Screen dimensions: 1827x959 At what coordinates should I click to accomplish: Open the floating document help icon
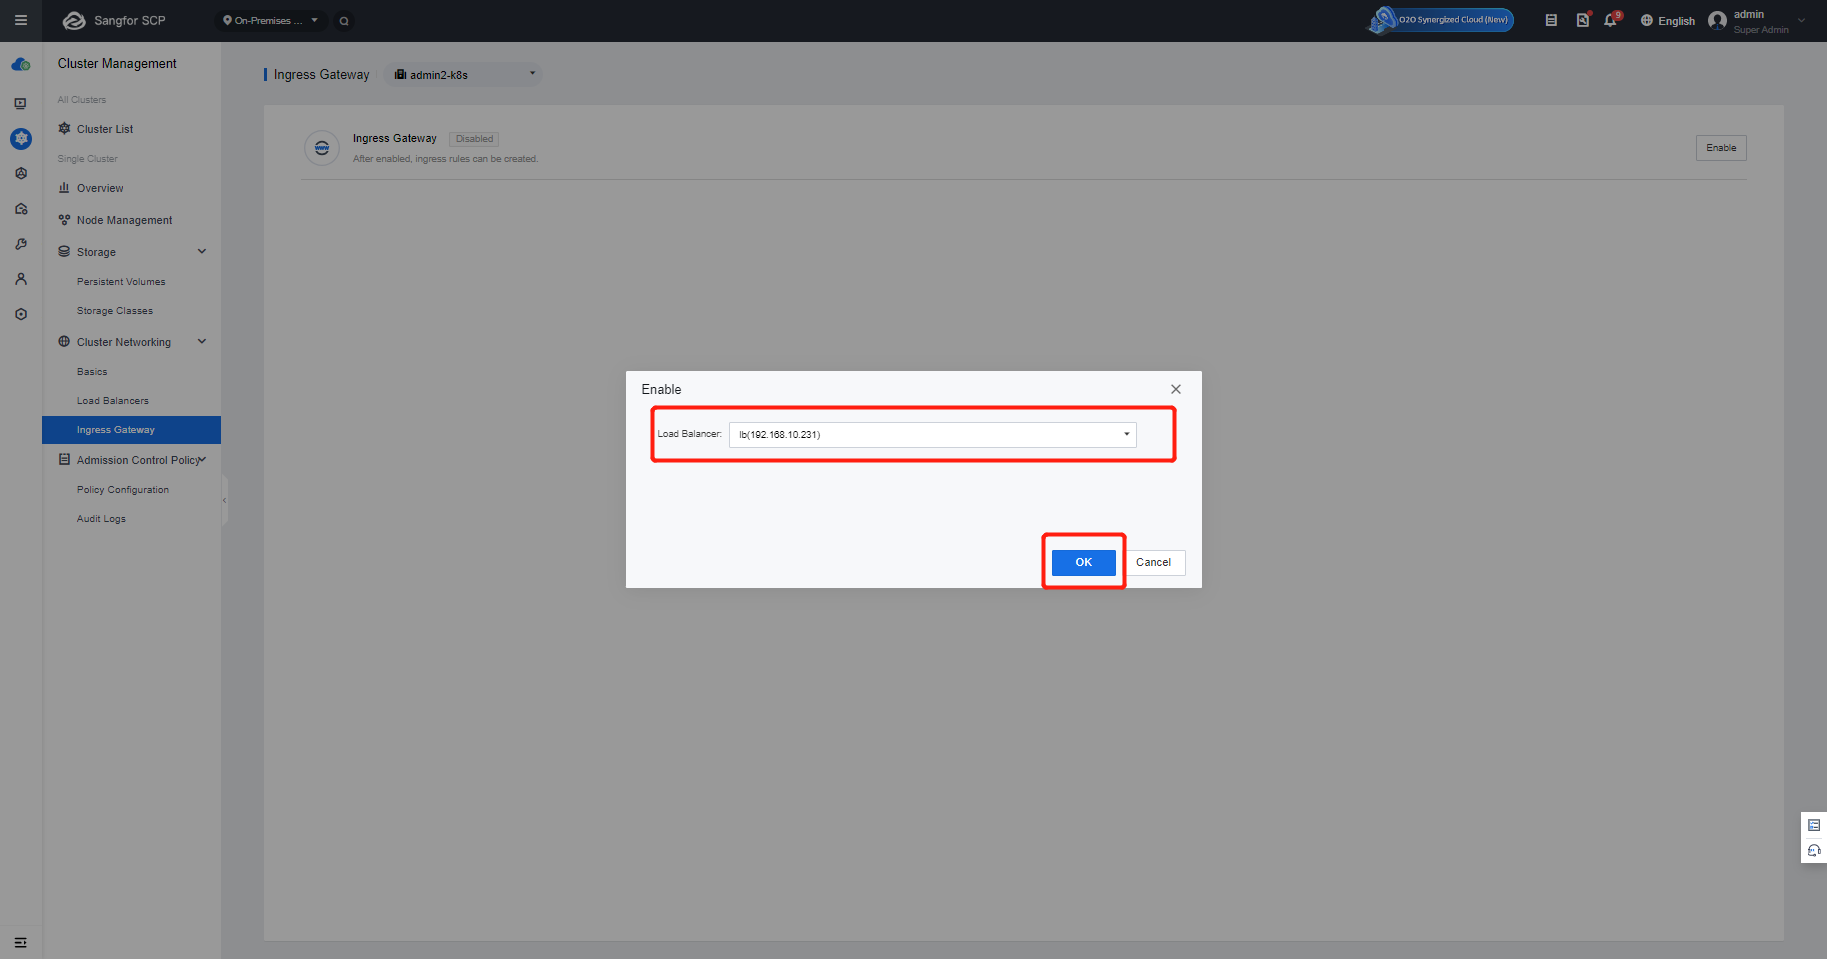click(1814, 825)
